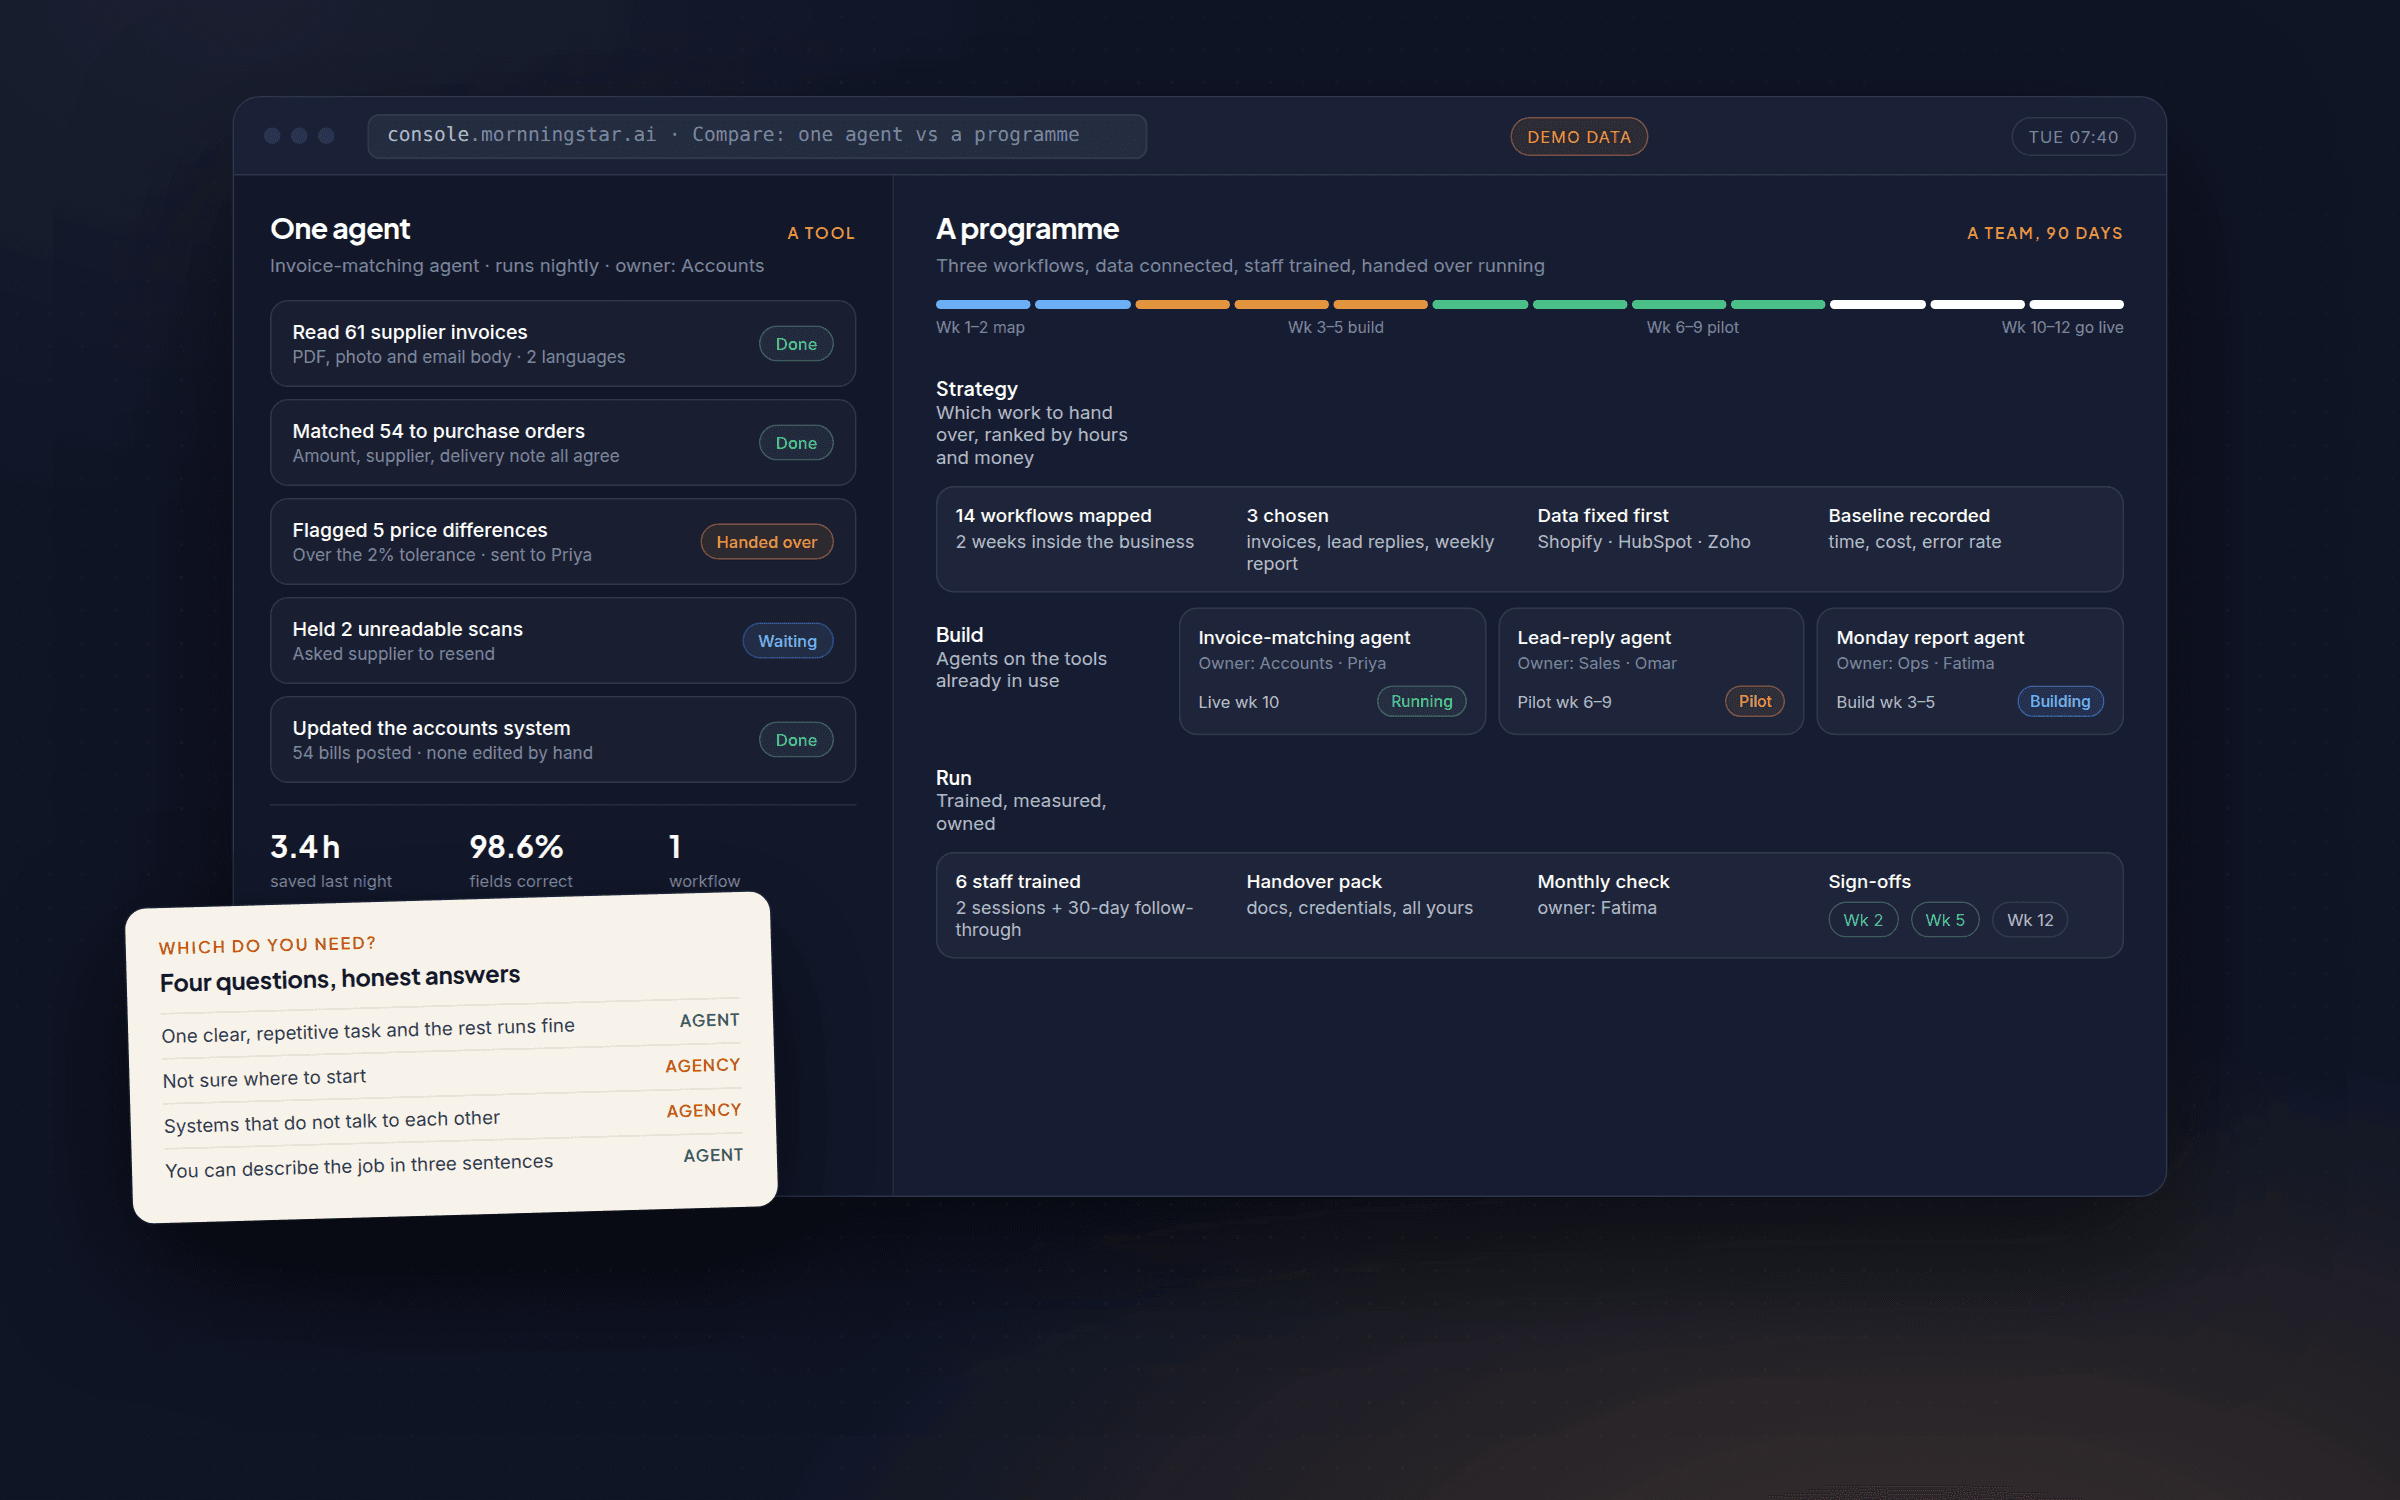Click Monthly check item
This screenshot has width=2400, height=1500.
(1603, 894)
